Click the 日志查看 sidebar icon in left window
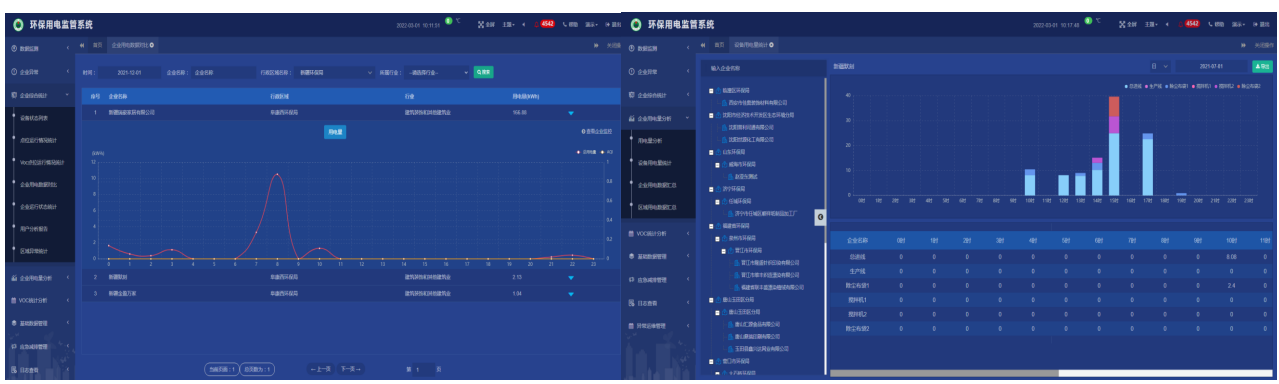 coord(13,370)
